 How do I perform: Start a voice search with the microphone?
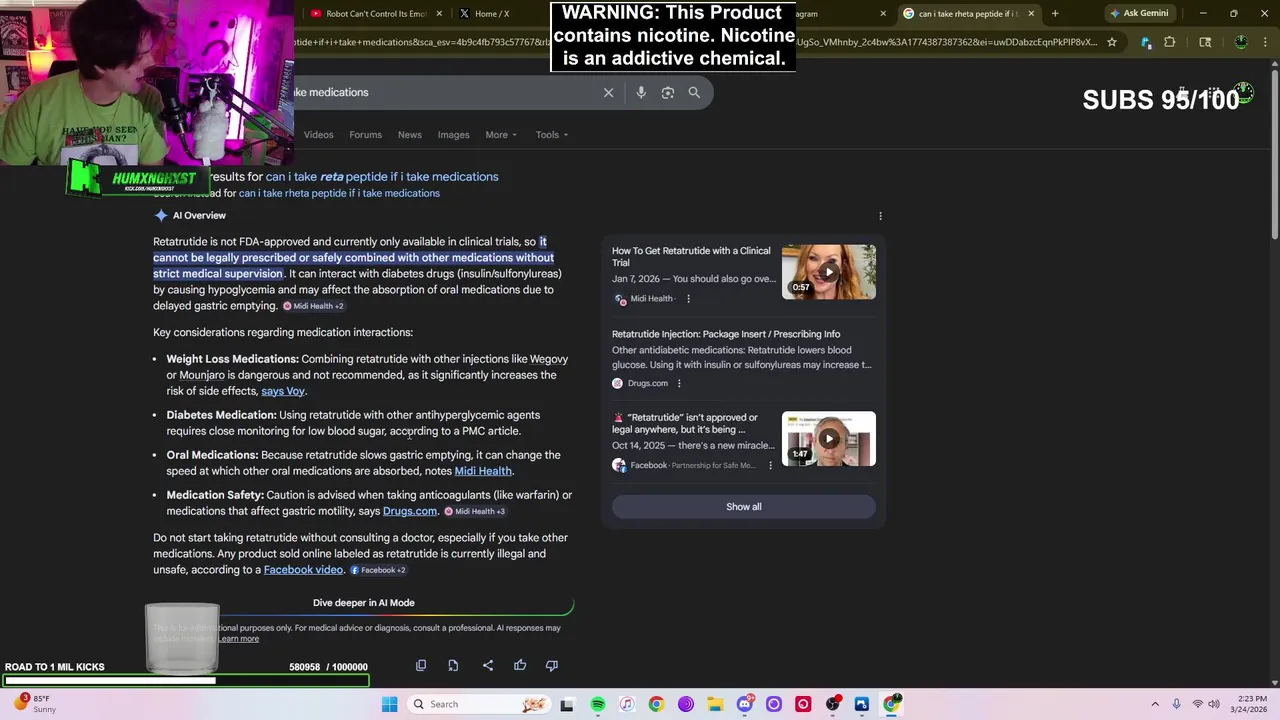(641, 92)
